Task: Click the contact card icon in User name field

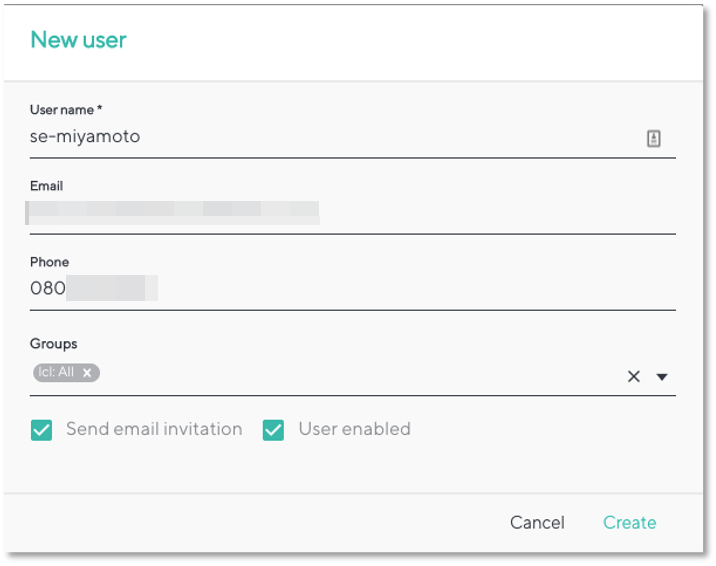Action: pos(653,138)
